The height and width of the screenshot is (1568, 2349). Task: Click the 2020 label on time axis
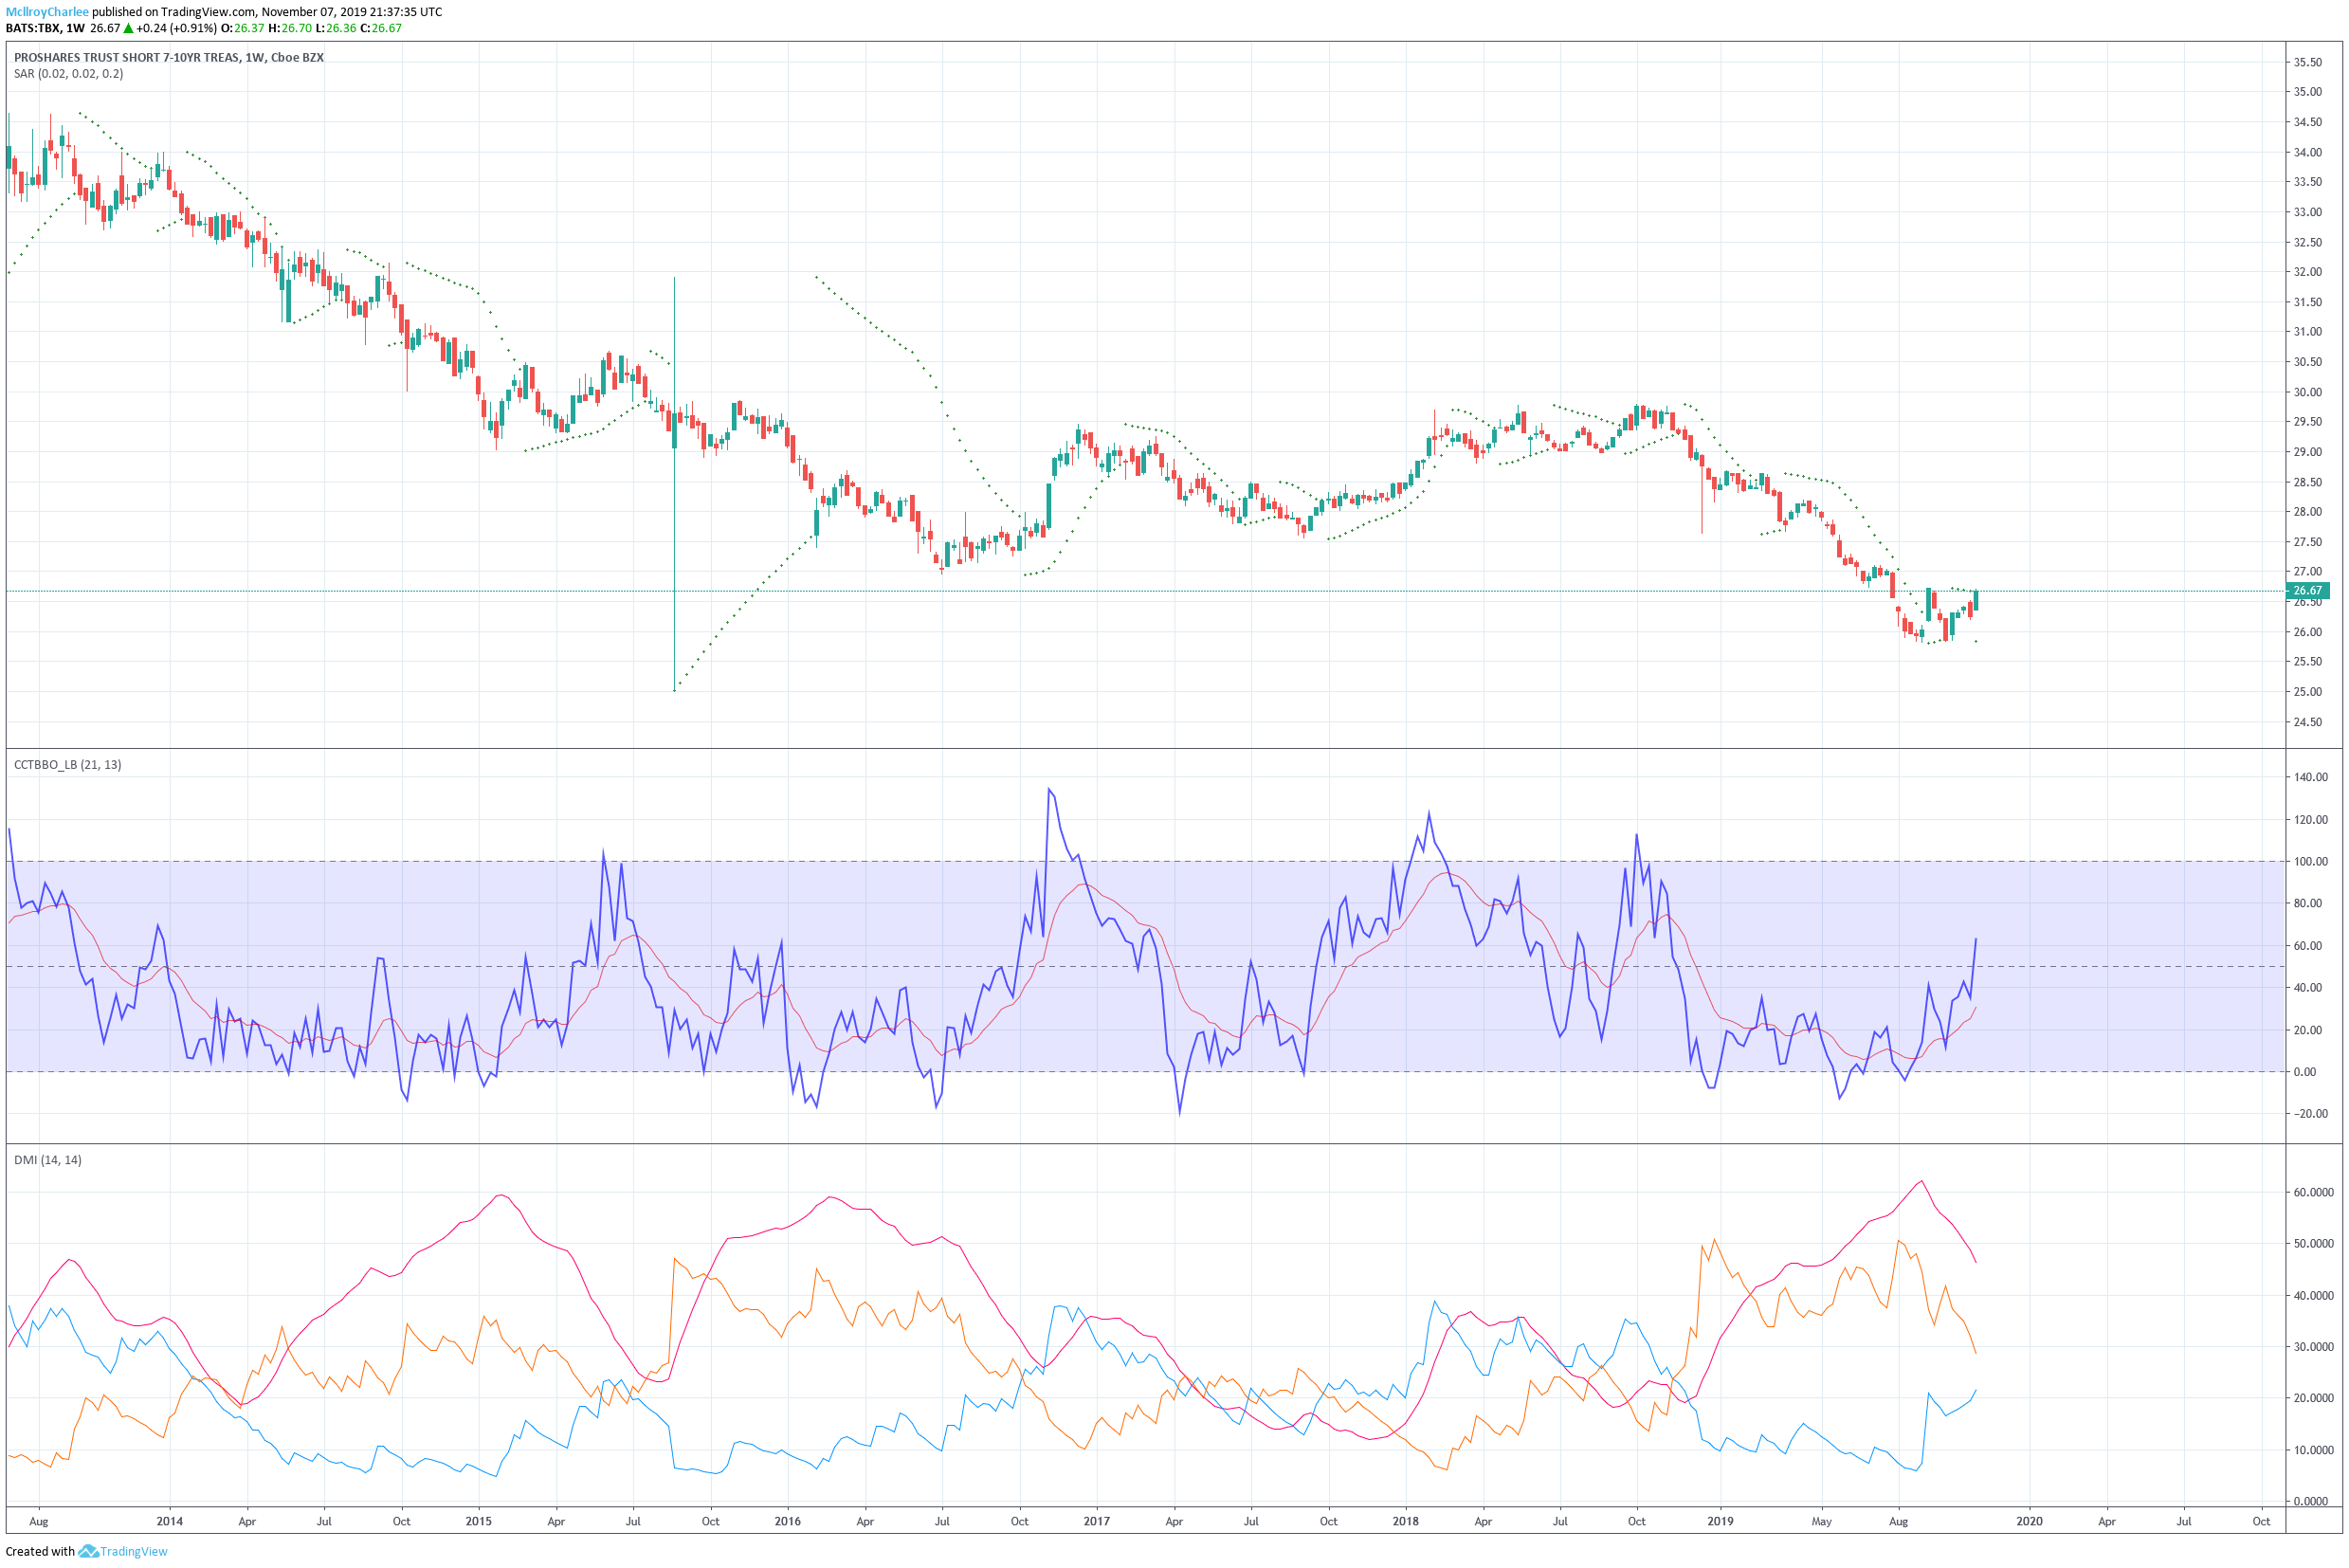click(2029, 1522)
